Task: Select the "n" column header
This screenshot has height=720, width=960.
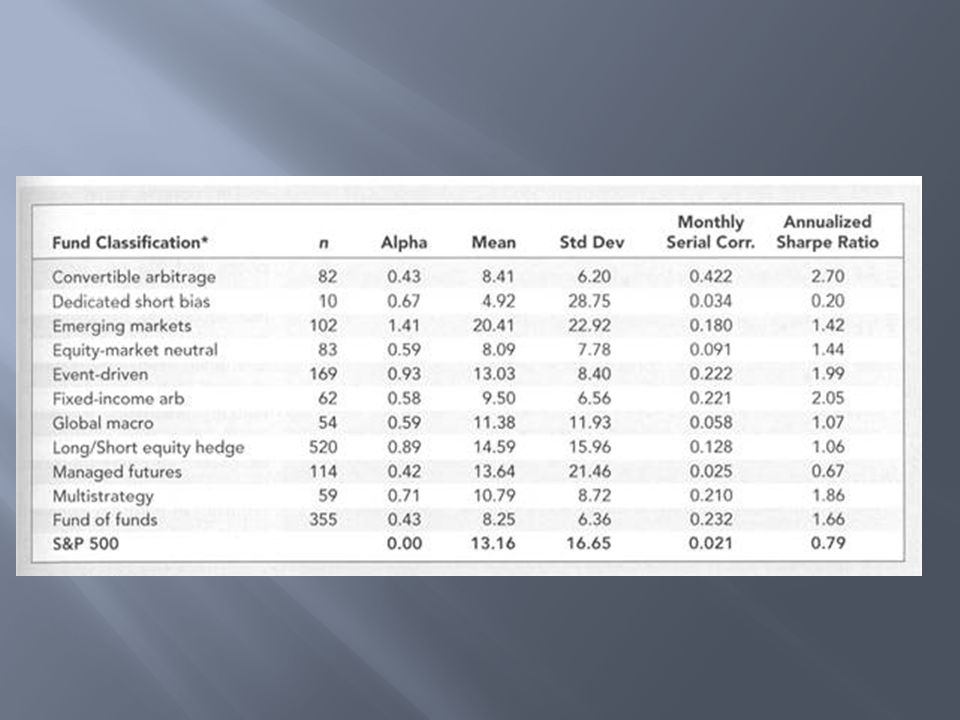Action: [x=324, y=244]
